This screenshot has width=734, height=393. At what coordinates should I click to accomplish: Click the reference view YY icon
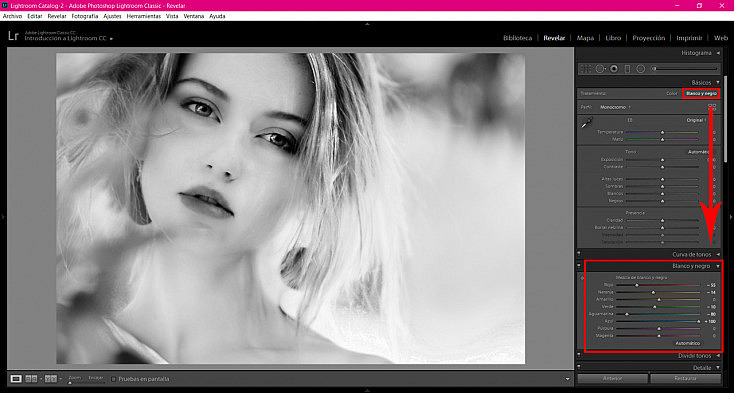(51, 378)
